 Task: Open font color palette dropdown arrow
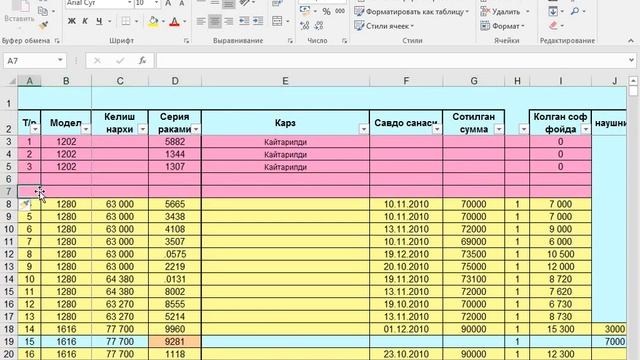(184, 21)
